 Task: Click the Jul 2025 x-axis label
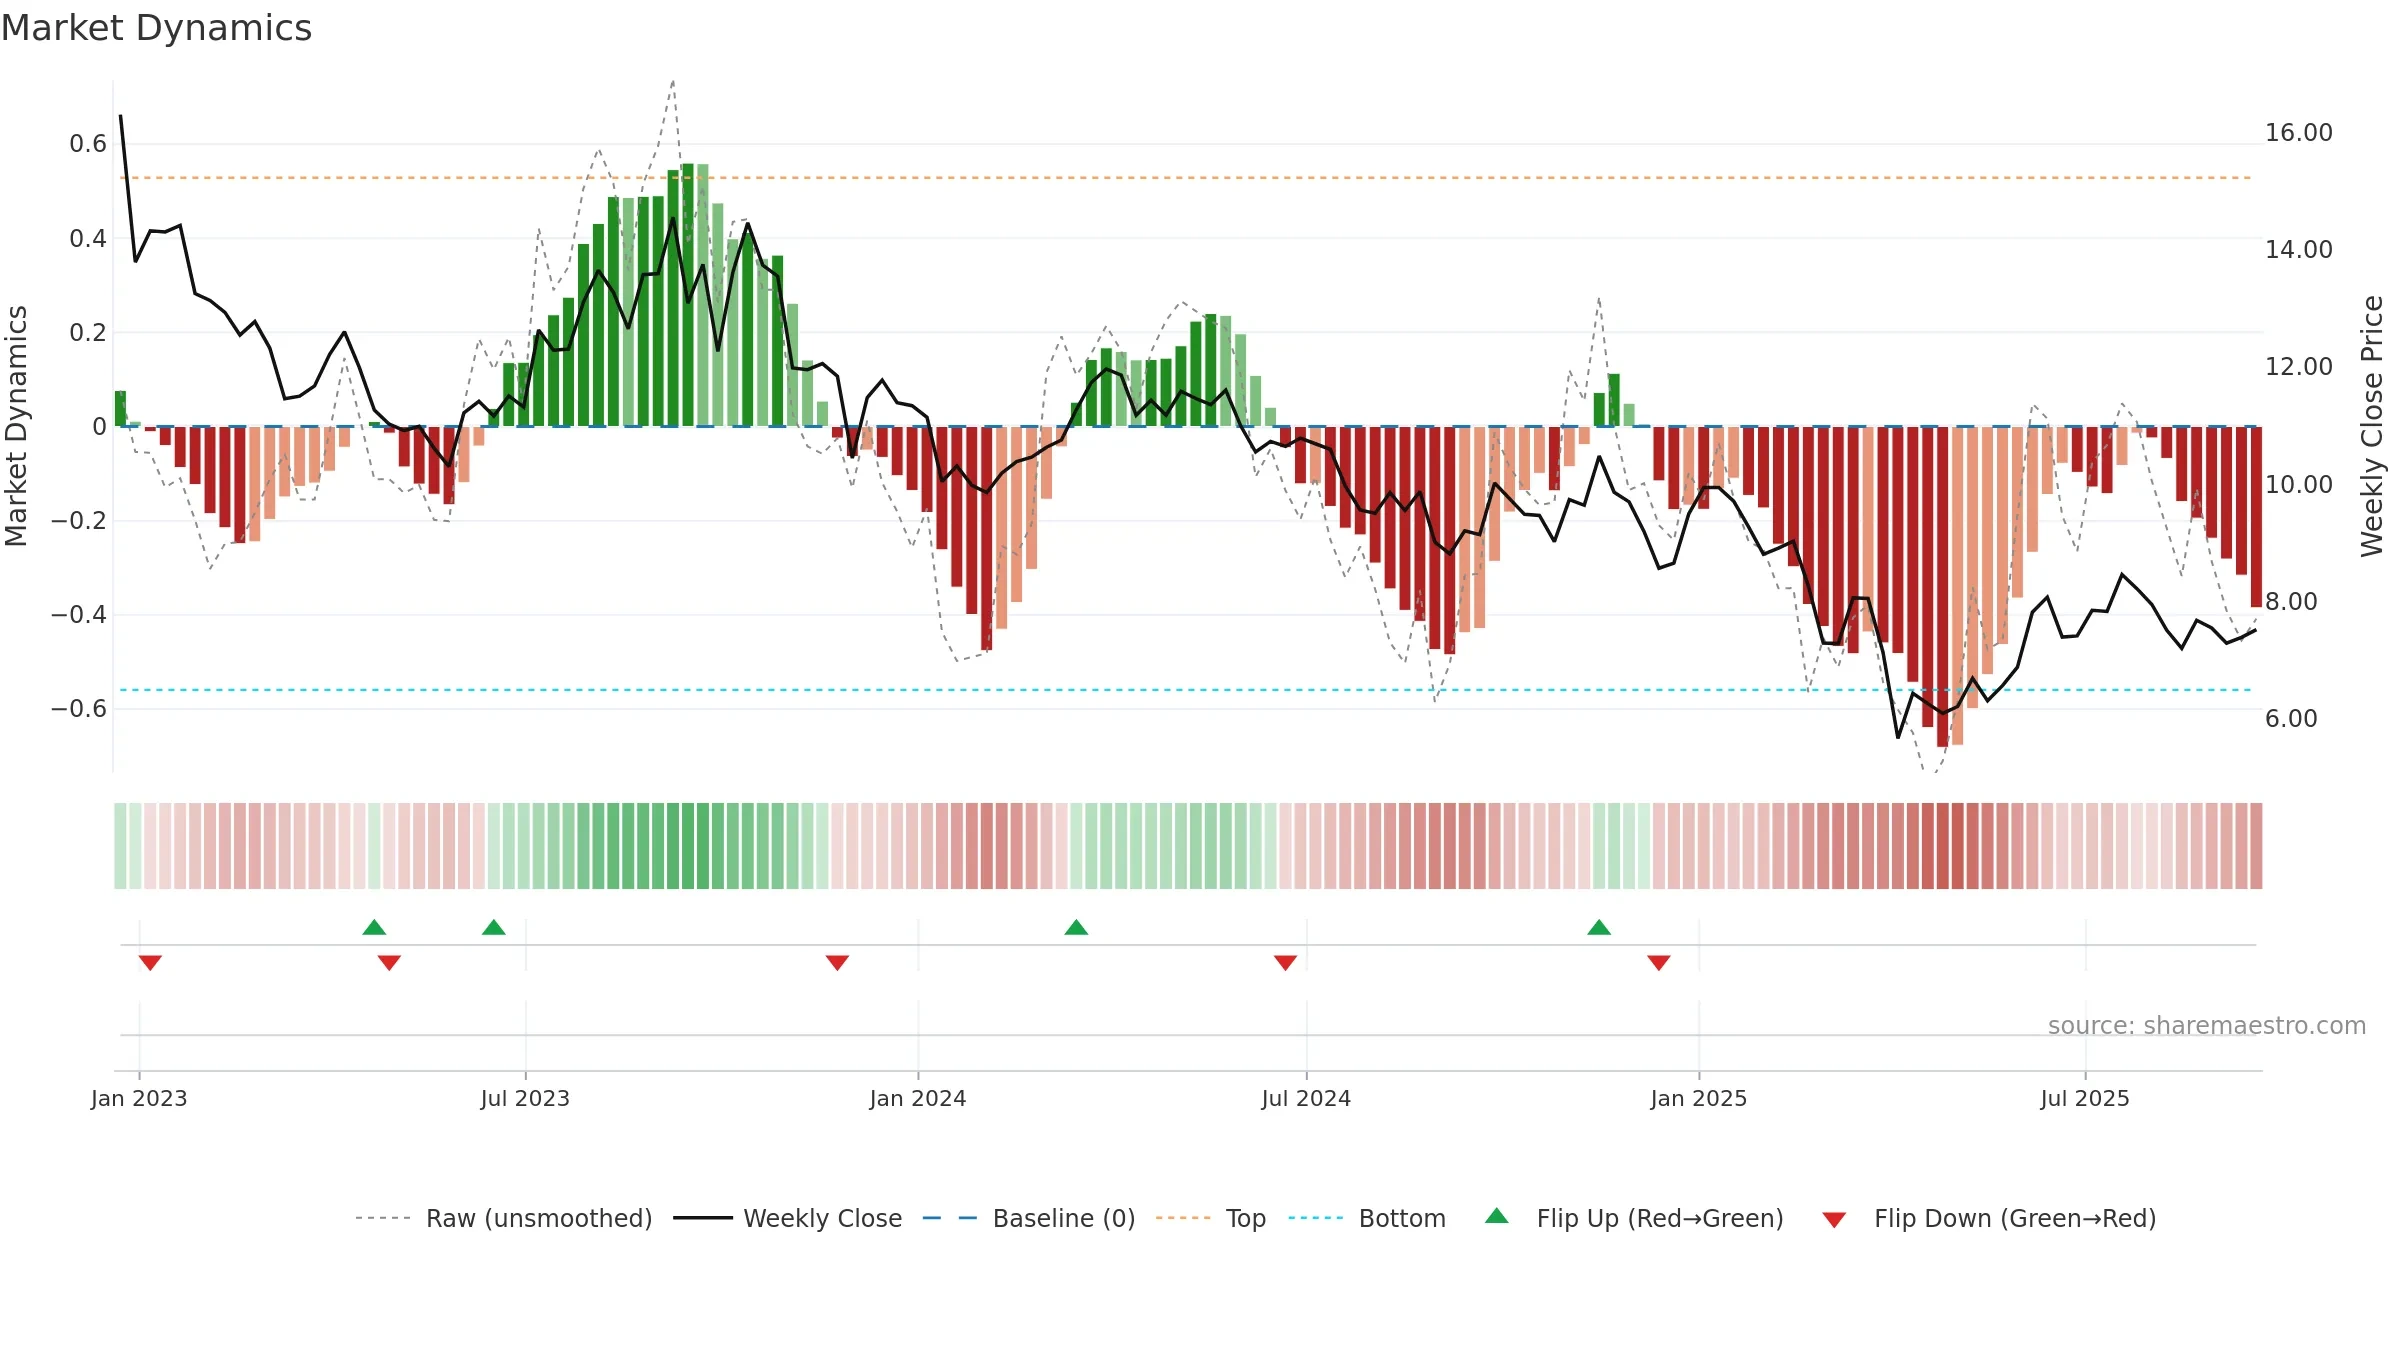click(x=2085, y=1098)
